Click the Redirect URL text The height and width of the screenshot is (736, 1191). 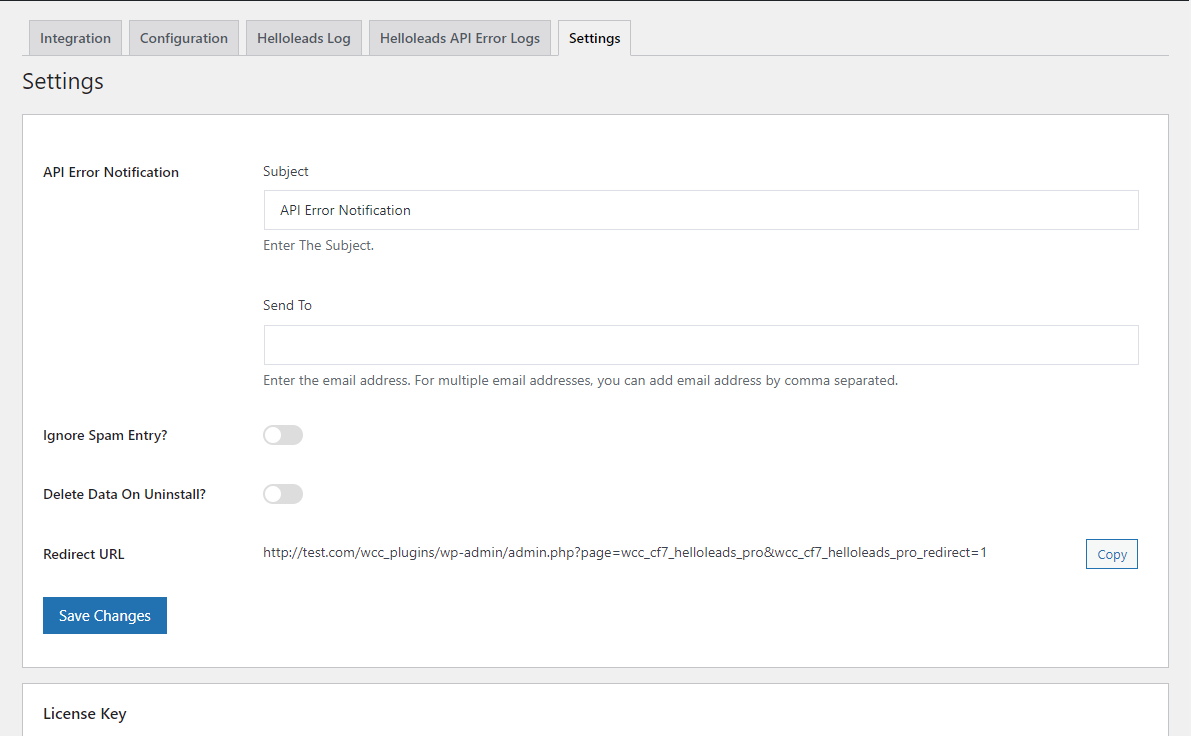[624, 552]
